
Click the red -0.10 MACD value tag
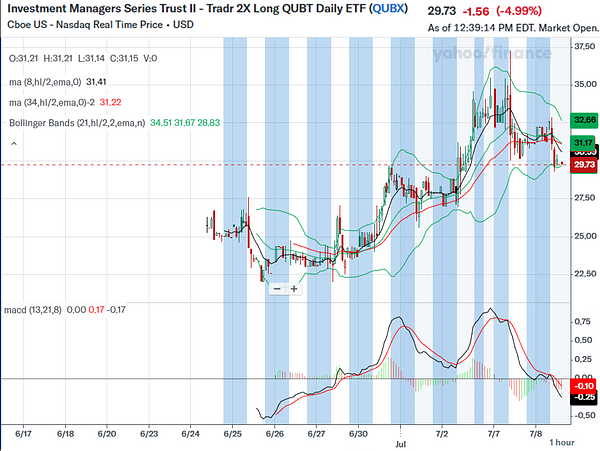584,386
